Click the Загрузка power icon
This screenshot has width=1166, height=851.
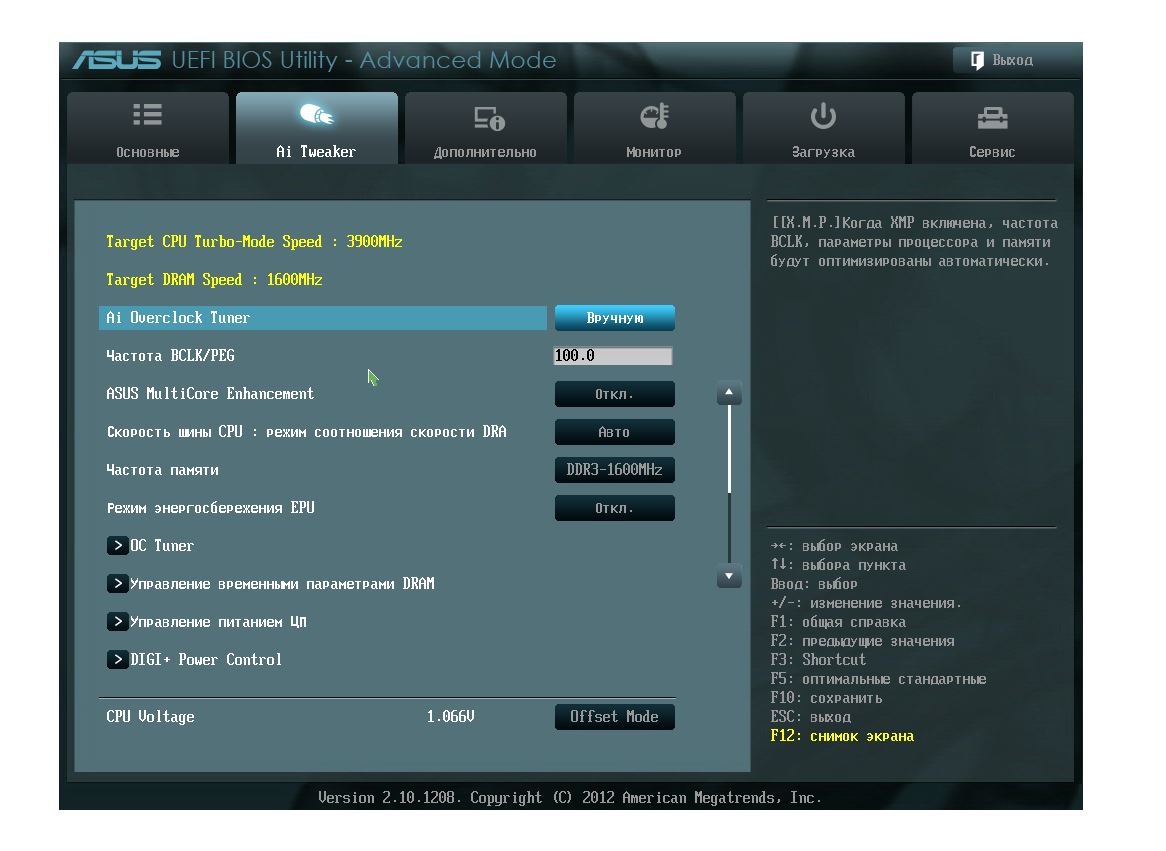823,116
